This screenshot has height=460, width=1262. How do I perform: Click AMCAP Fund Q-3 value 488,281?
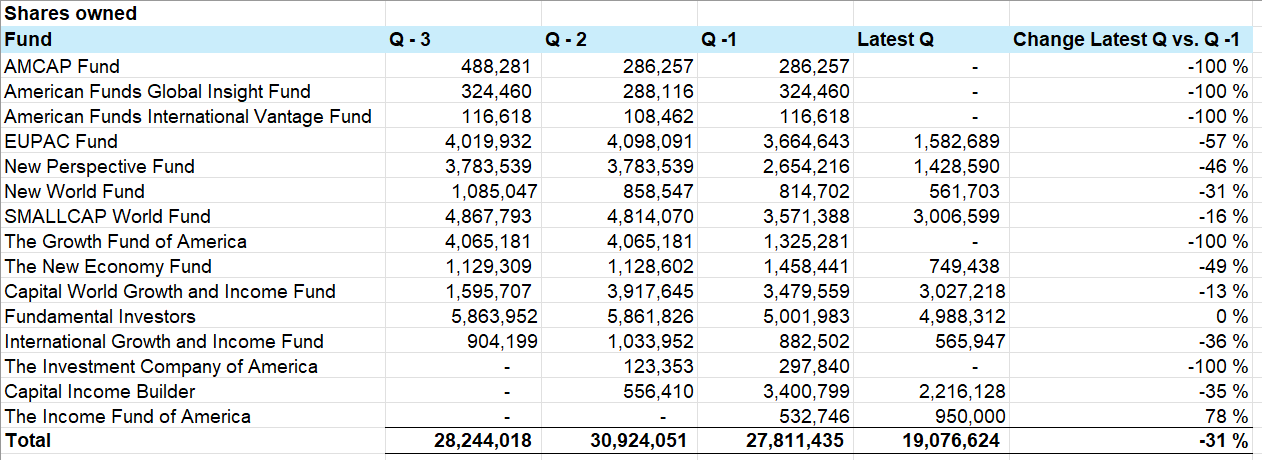coord(496,66)
